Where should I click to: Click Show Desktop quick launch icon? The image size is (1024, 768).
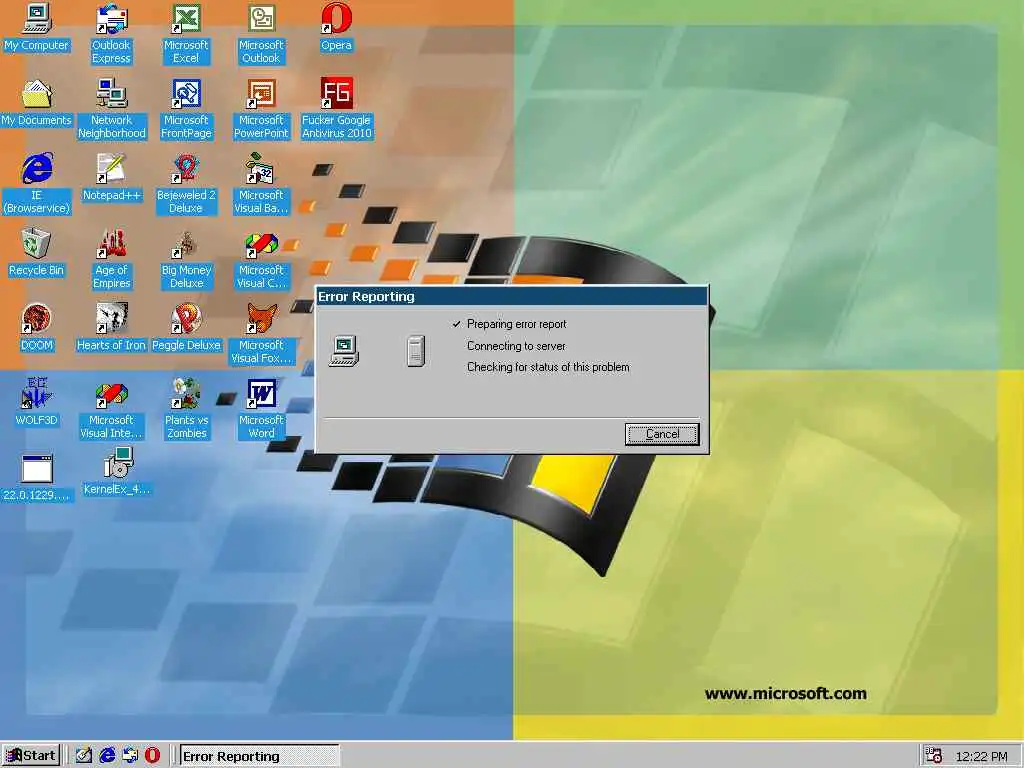[x=84, y=756]
